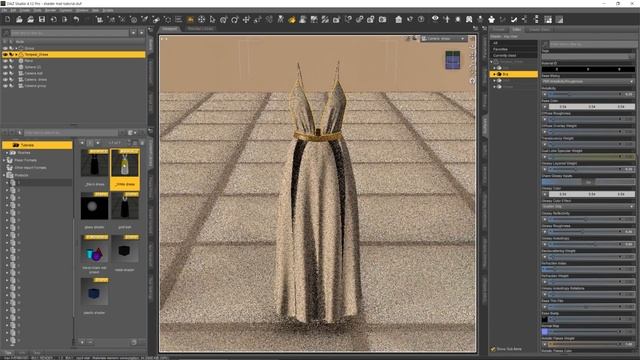Open the Glossy Color Effect dropdown

(588, 207)
